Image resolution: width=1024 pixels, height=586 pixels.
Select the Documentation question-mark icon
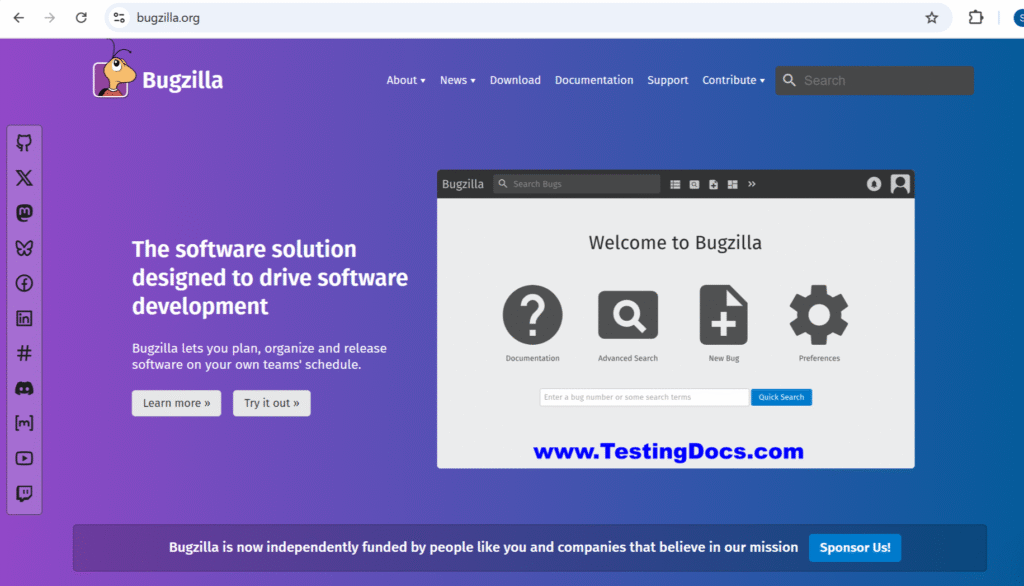533,313
